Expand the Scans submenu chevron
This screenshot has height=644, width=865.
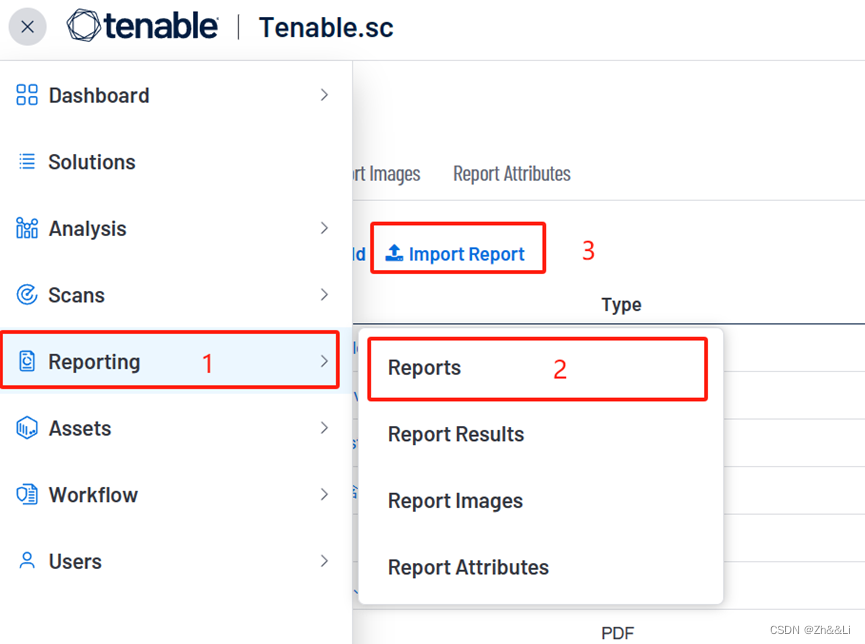[x=324, y=295]
